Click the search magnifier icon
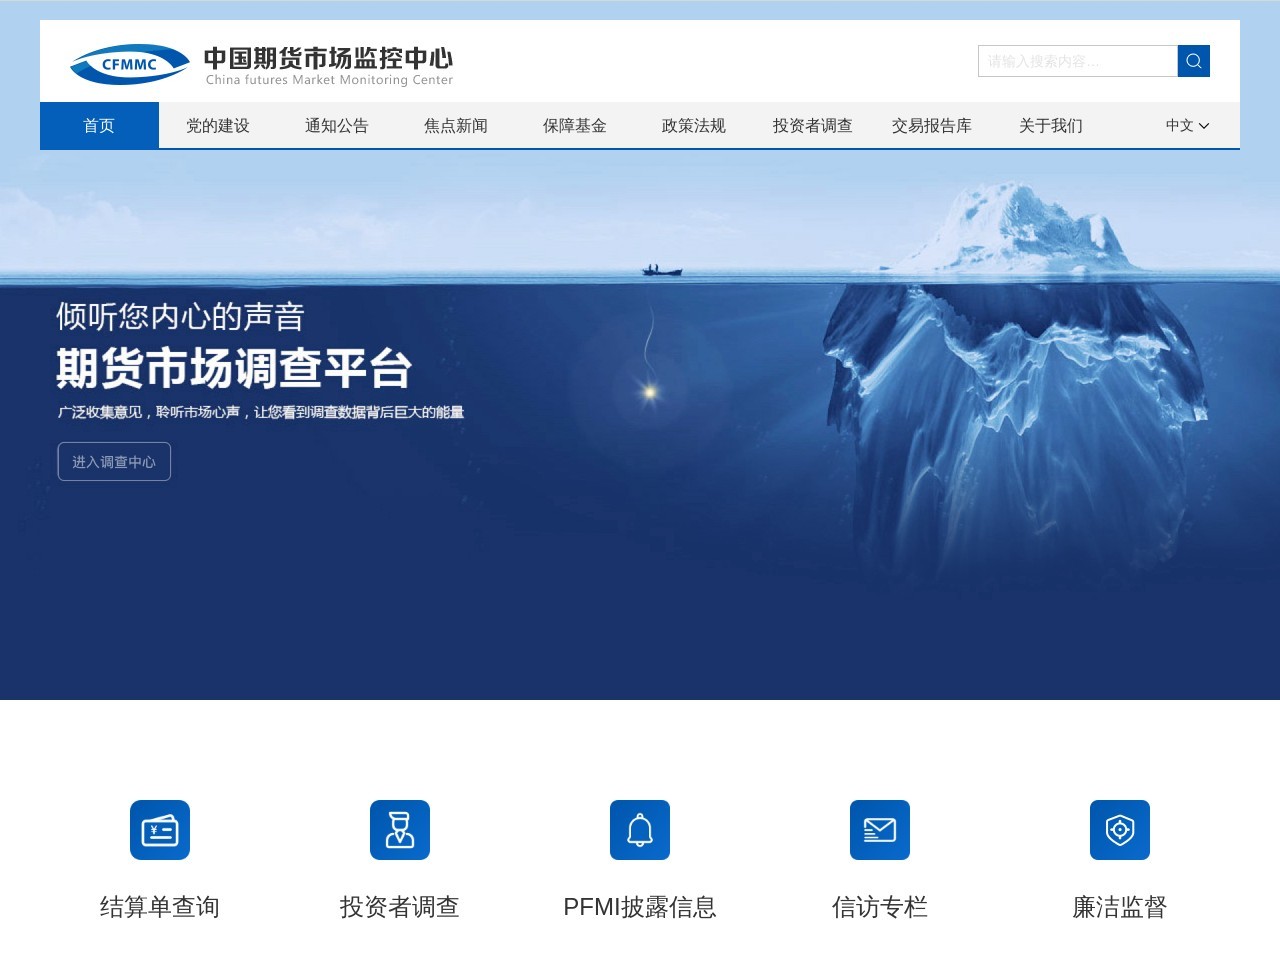Viewport: 1280px width, 960px height. tap(1192, 60)
